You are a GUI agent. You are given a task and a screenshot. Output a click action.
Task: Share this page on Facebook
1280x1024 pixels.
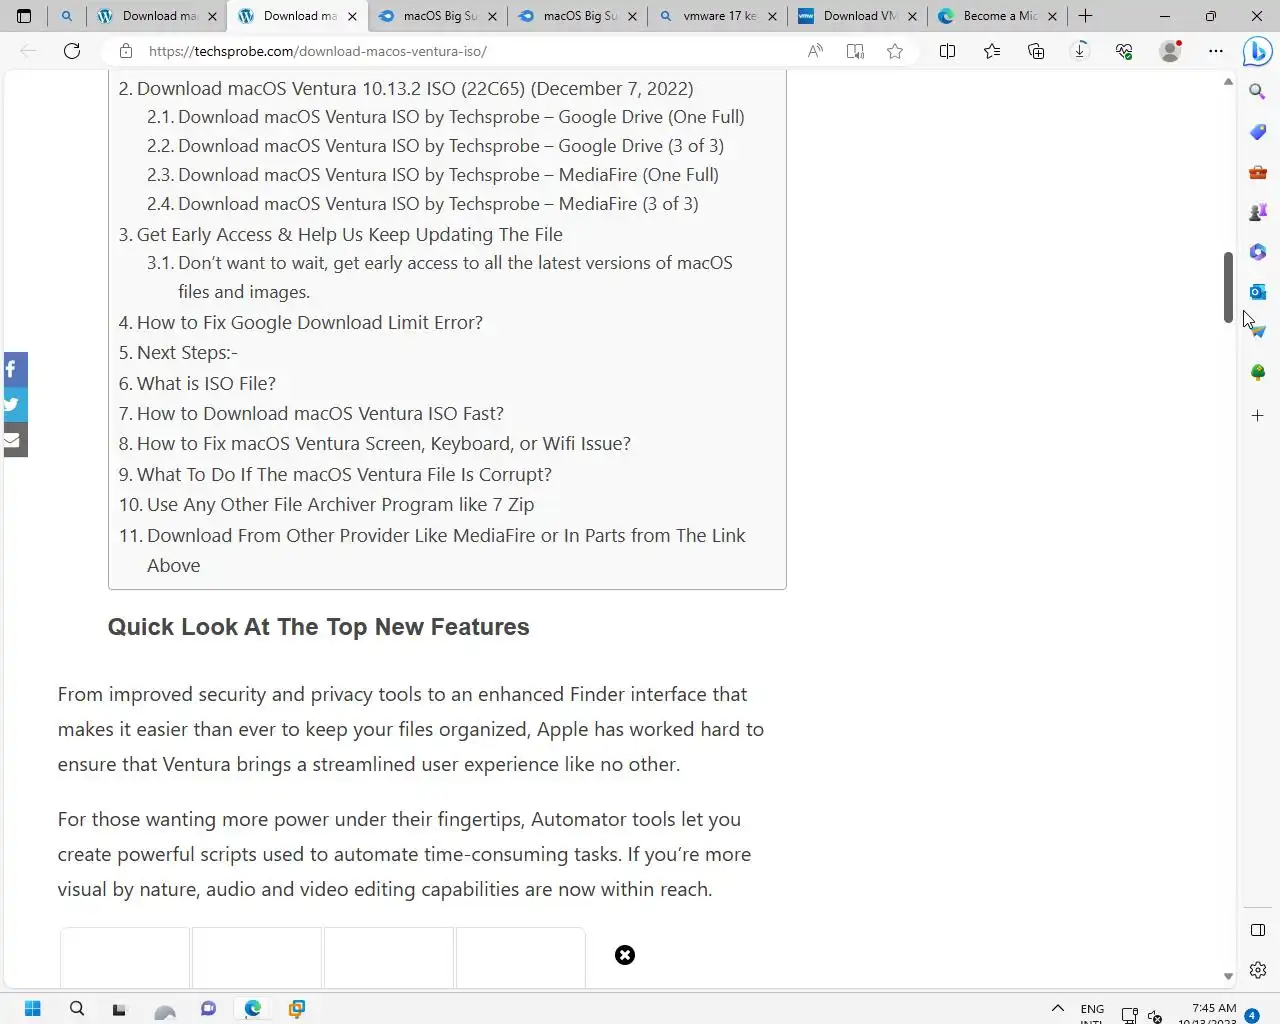pos(14,369)
